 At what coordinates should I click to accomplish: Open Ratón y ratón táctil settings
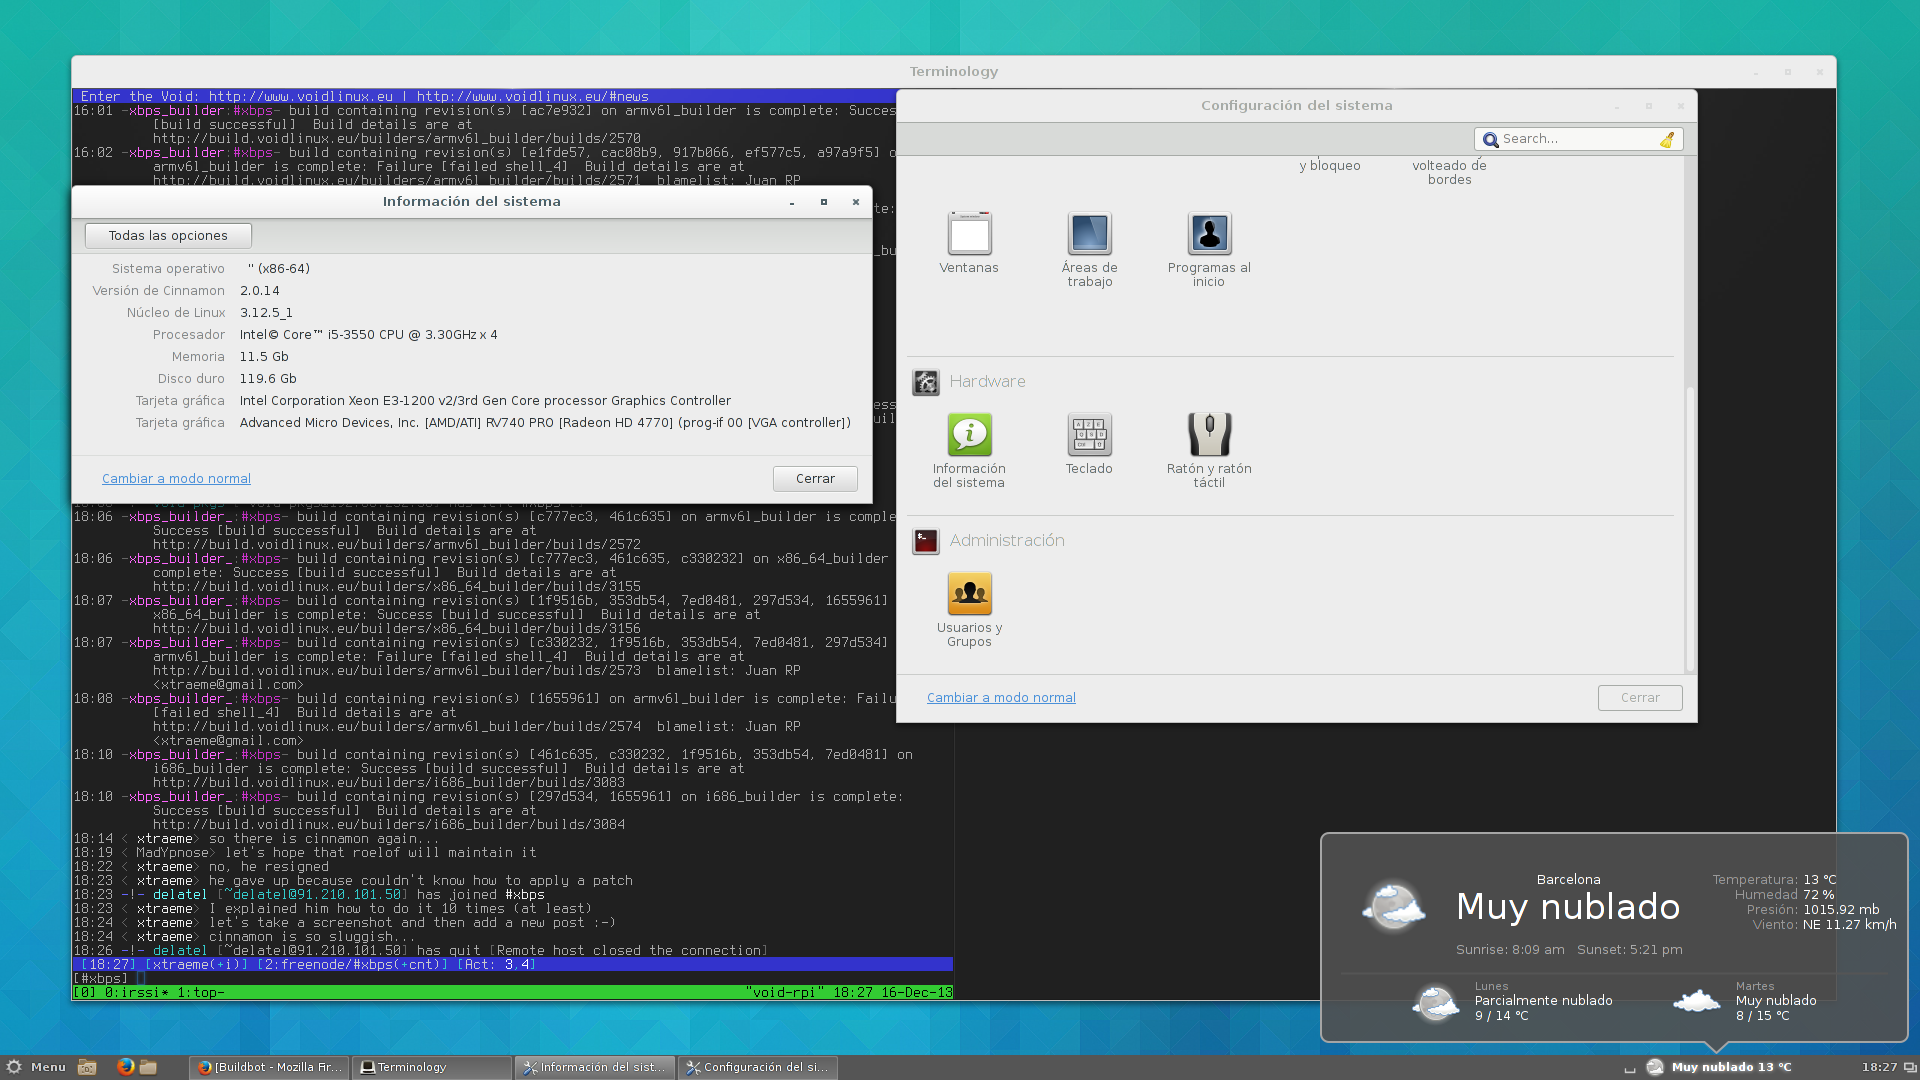[1209, 435]
